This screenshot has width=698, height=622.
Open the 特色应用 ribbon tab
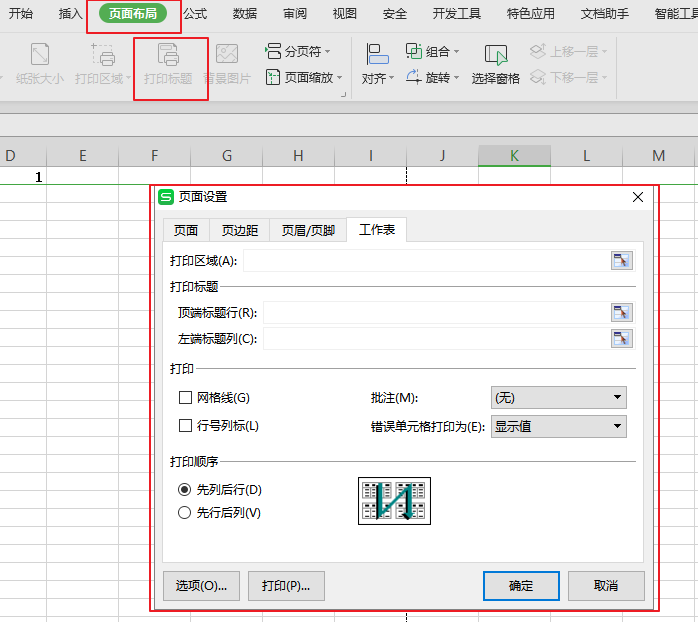pos(531,14)
